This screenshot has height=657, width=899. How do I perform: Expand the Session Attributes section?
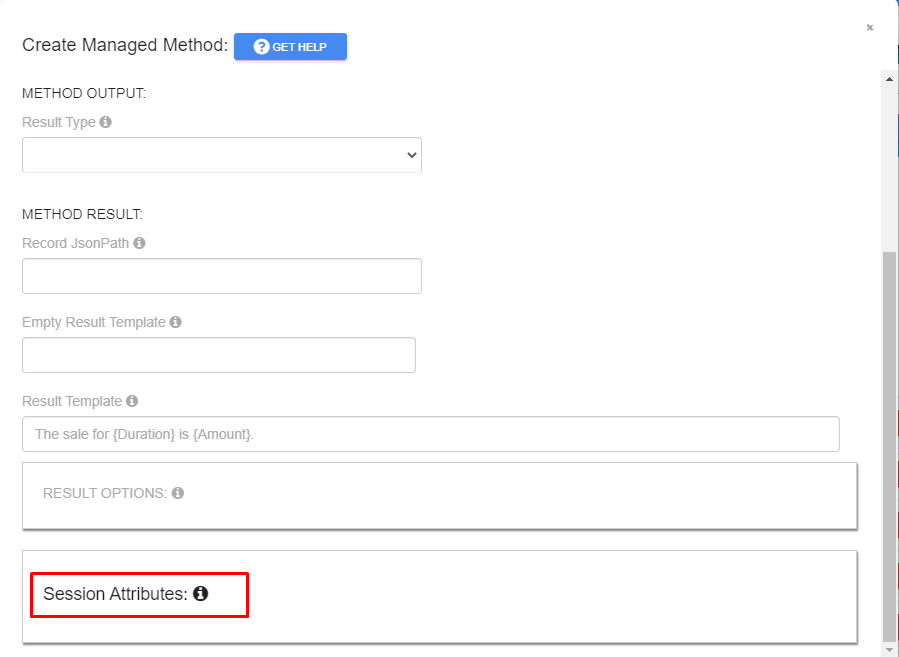tap(115, 594)
